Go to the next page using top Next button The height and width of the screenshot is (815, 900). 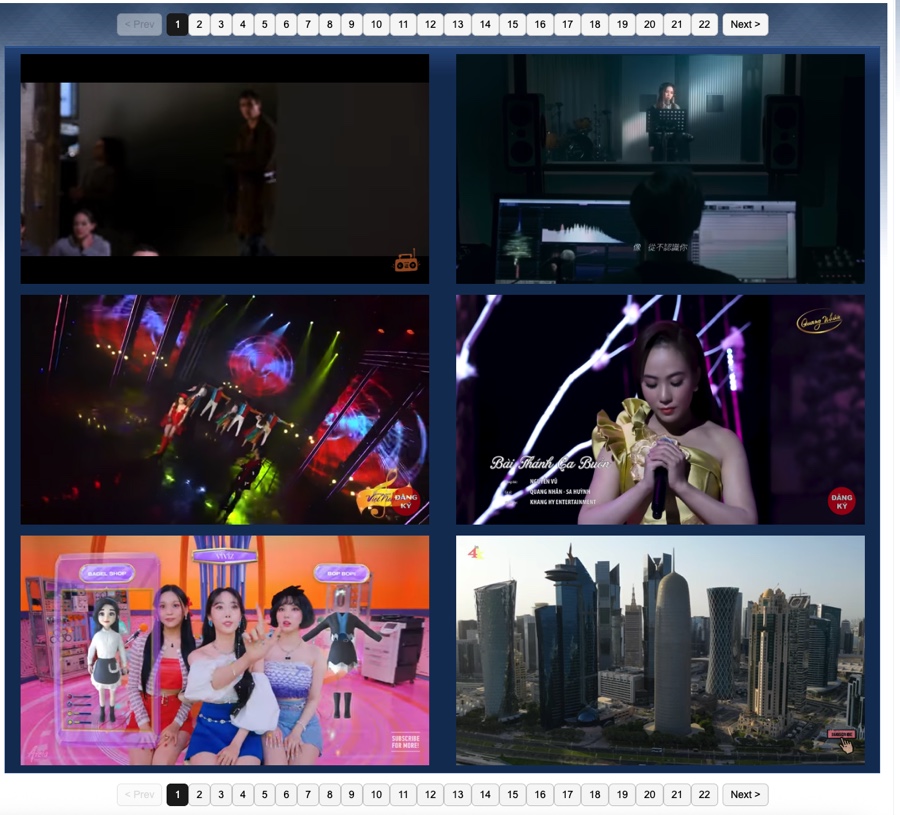(x=745, y=24)
